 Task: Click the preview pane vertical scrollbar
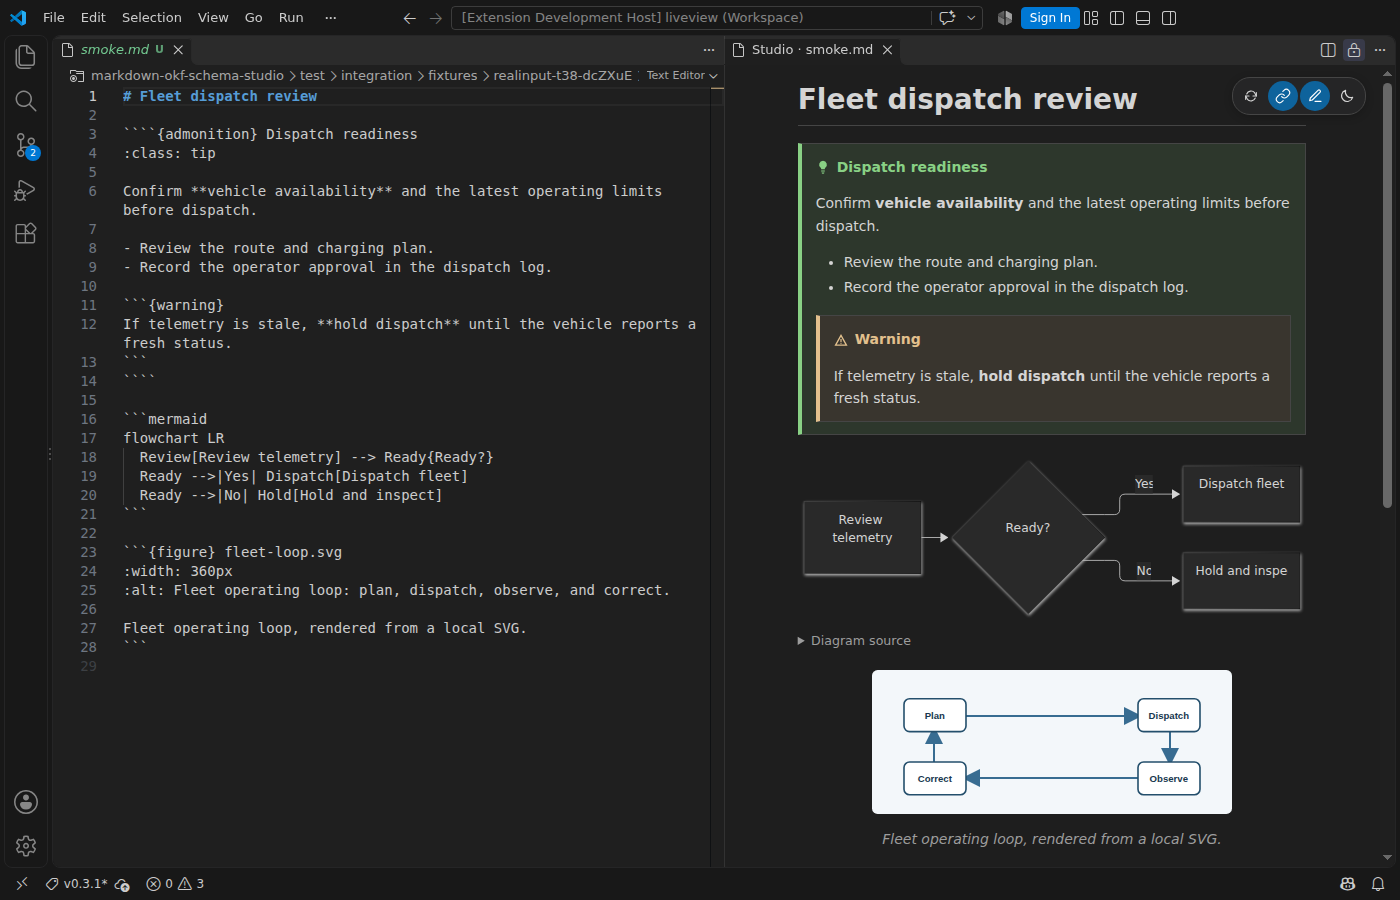coord(1387,295)
